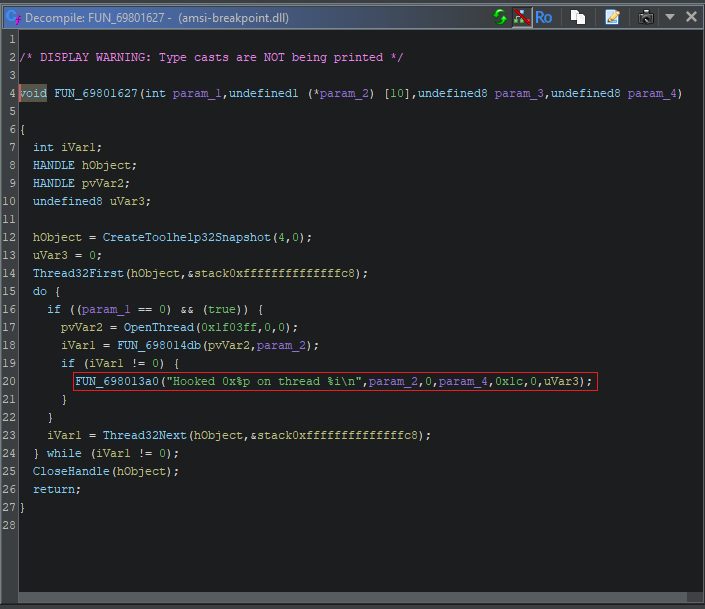Click the return statement

[x=57, y=489]
